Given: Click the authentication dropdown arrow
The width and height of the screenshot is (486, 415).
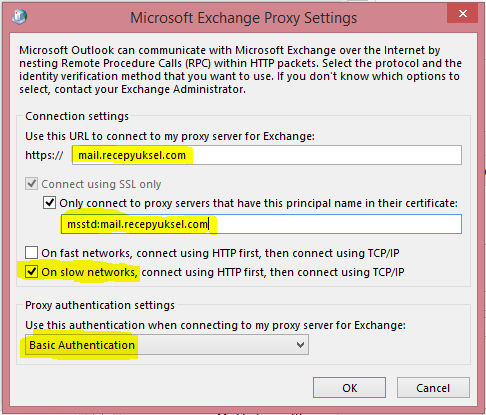Looking at the screenshot, I should [x=300, y=345].
